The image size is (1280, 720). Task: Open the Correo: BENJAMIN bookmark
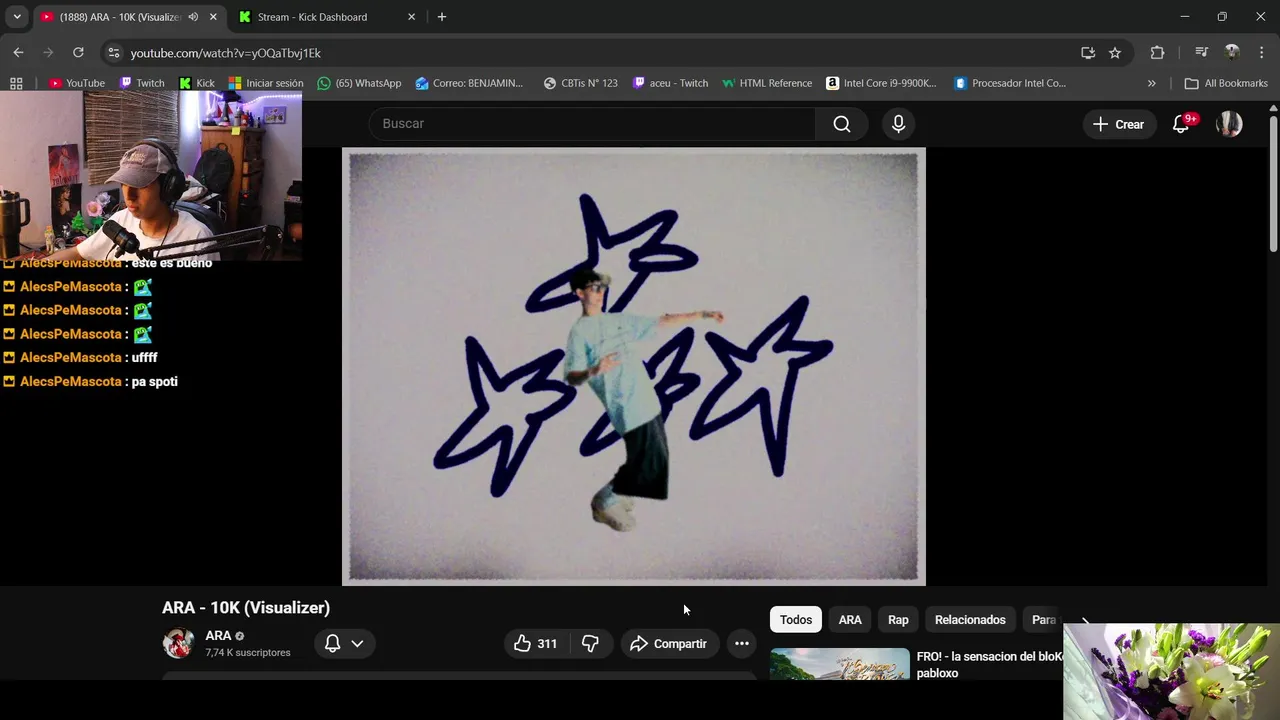tap(470, 83)
